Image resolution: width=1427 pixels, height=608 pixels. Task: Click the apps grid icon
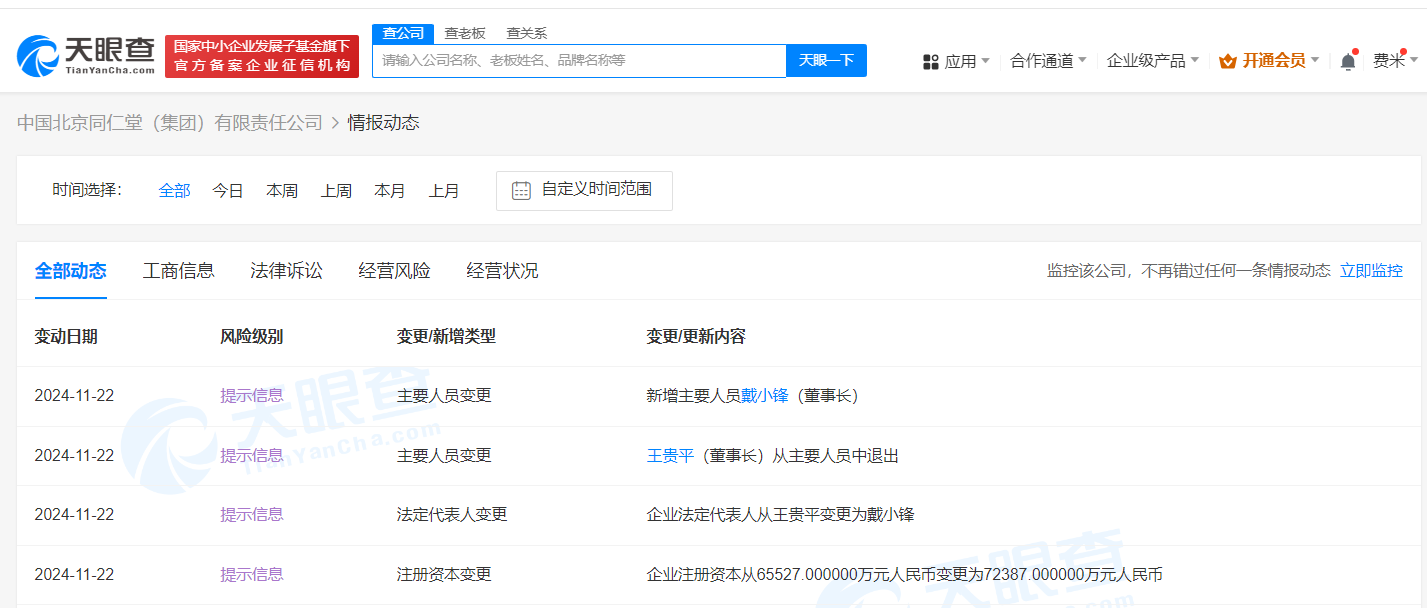click(x=930, y=61)
